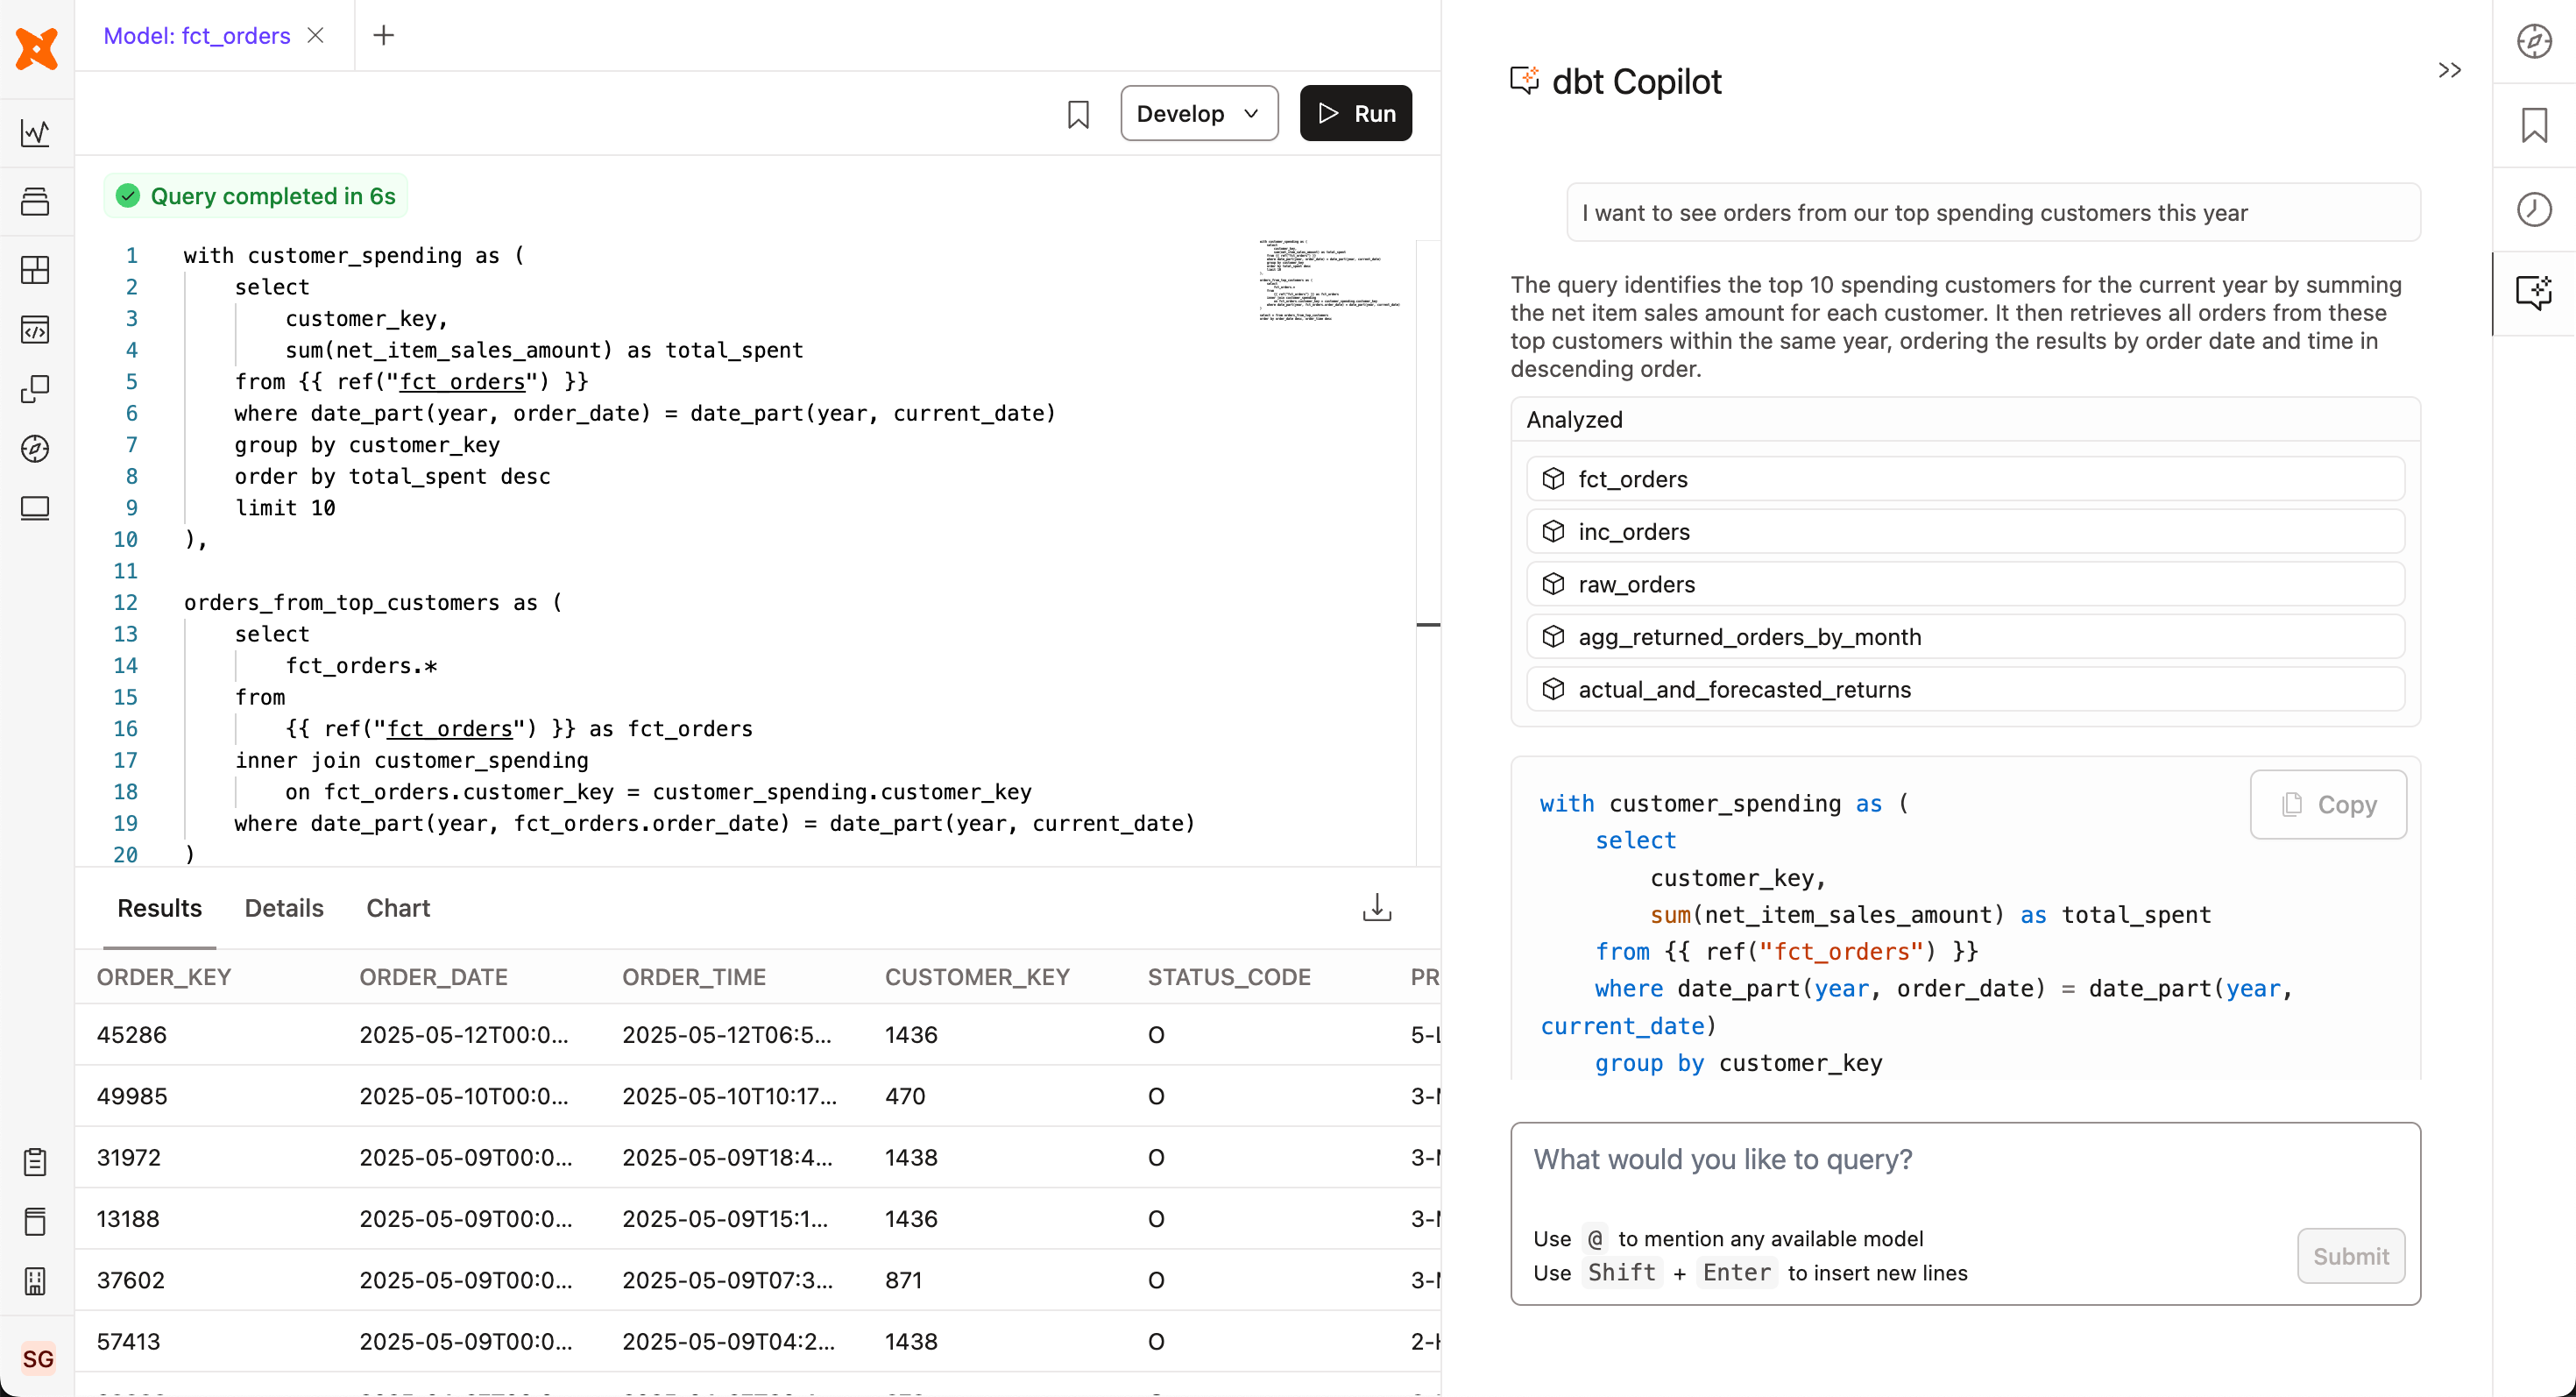Screen dimensions: 2576x1397
Task: Click the dbt logo icon
Action: [37, 48]
